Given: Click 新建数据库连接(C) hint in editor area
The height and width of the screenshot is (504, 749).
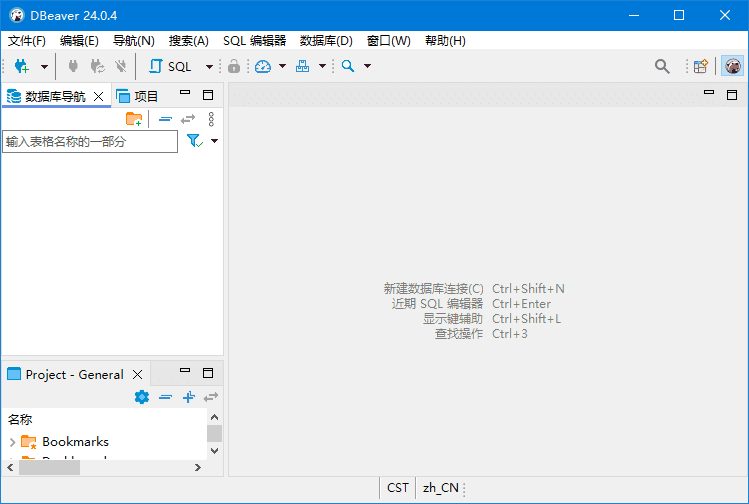Looking at the screenshot, I should click(x=433, y=288).
